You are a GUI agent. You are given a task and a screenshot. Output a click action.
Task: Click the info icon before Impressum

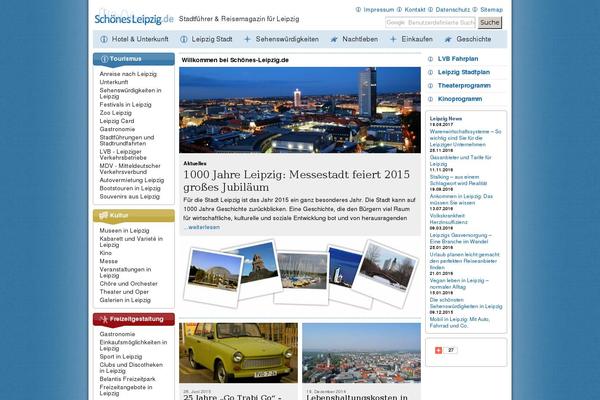(358, 10)
